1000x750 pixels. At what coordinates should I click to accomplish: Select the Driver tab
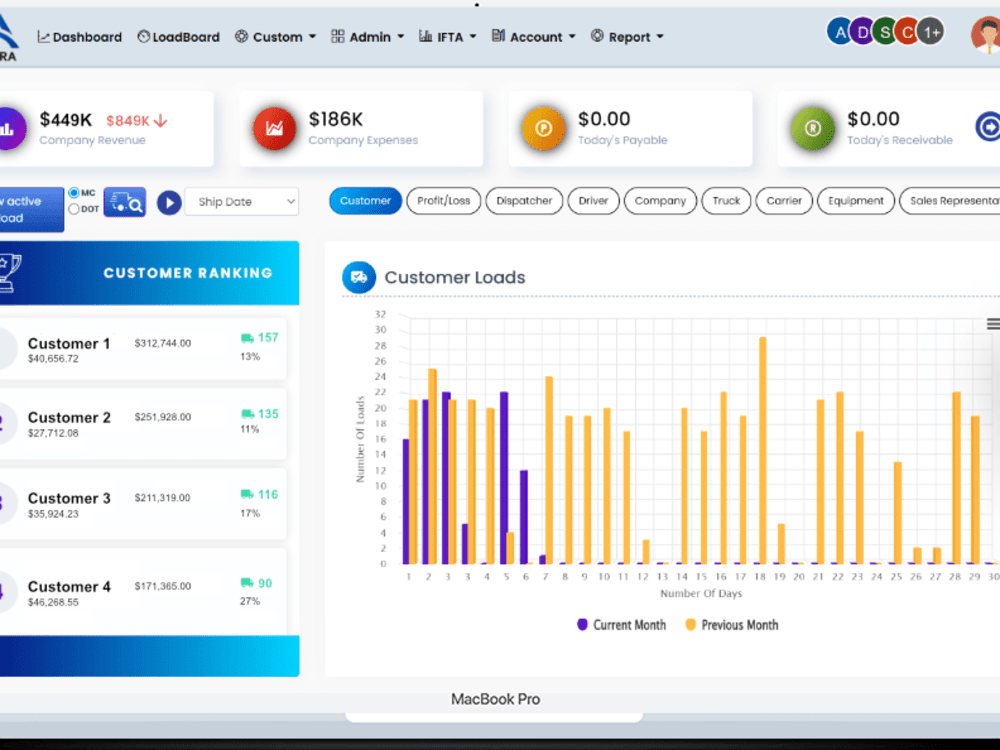click(593, 201)
